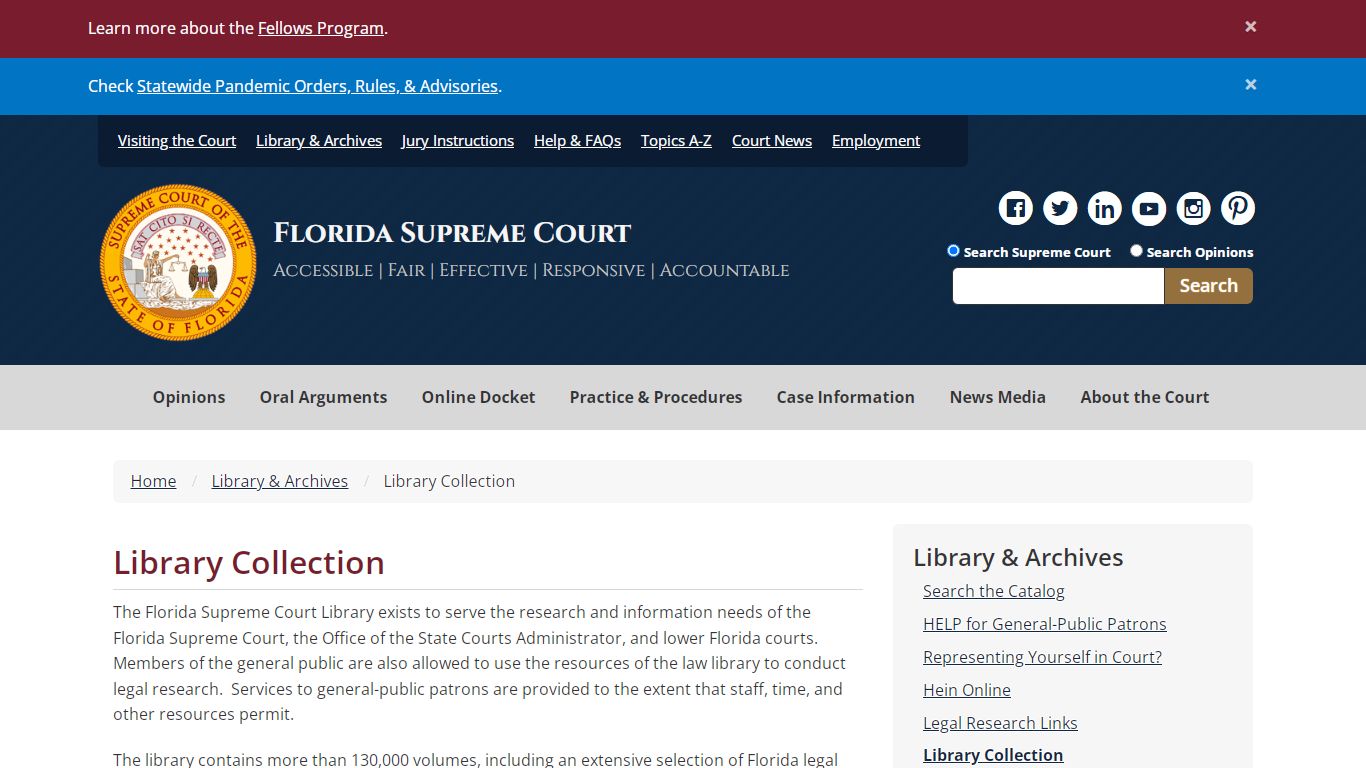
Task: Open Statewide Pandemic Orders, Rules, & Advisories link
Action: [317, 86]
